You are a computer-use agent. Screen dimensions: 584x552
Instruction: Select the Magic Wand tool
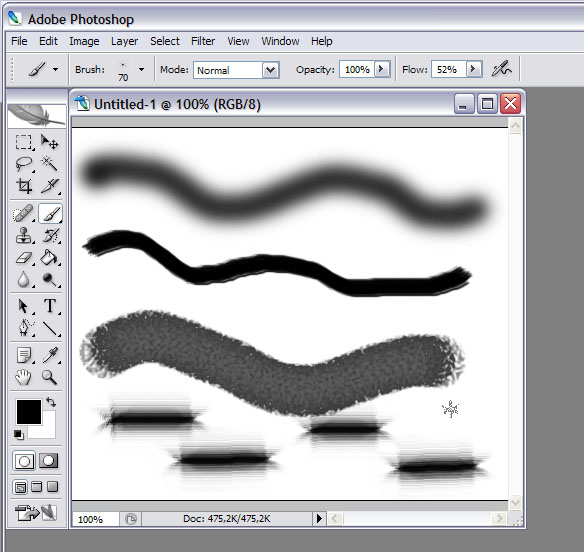coord(50,164)
